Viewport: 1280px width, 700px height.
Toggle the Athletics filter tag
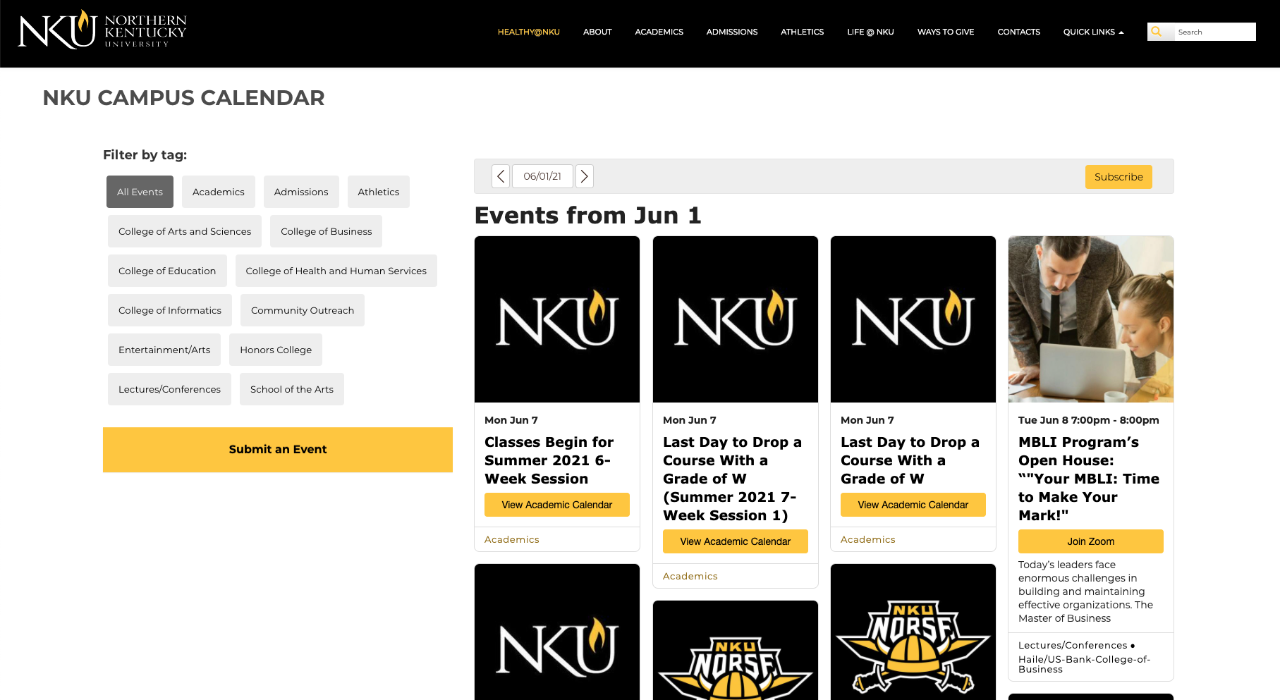tap(378, 191)
